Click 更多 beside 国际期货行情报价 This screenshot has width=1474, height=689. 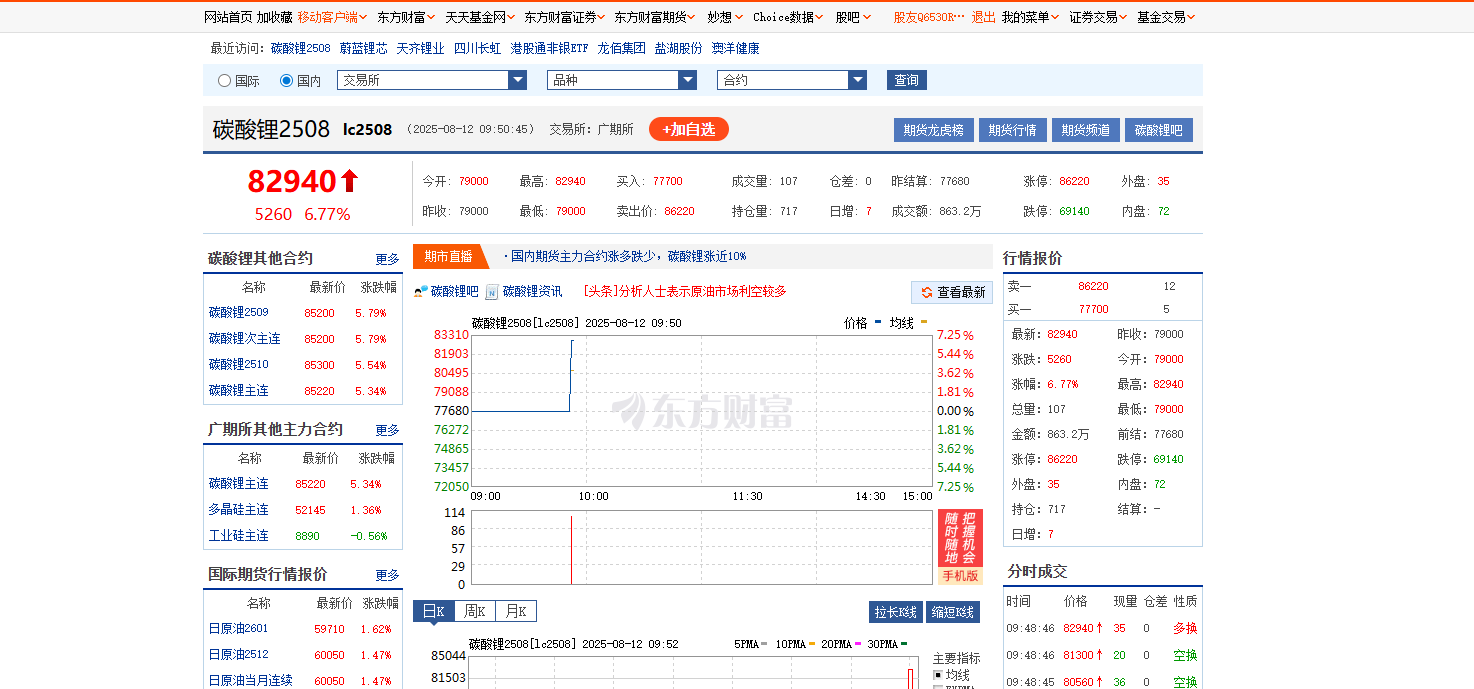(387, 575)
